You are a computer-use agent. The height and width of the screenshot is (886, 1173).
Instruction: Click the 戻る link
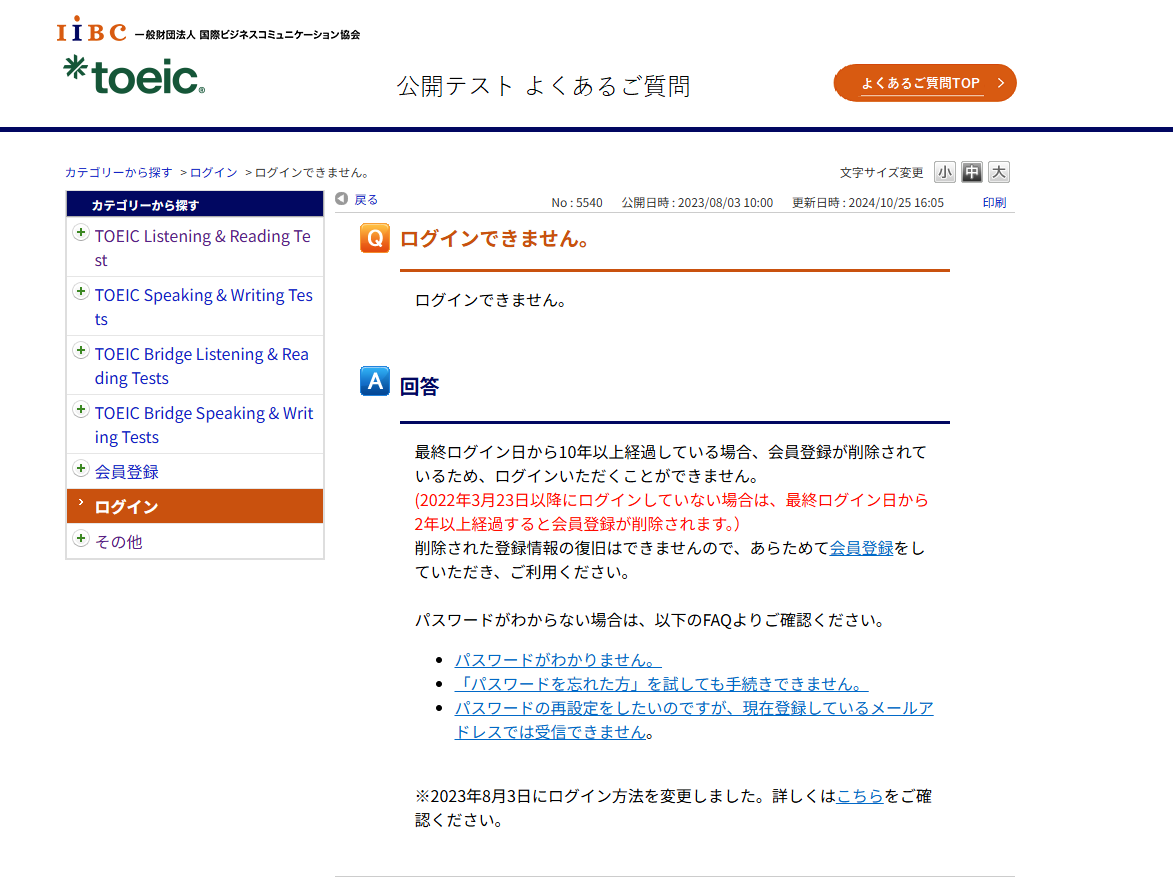366,200
